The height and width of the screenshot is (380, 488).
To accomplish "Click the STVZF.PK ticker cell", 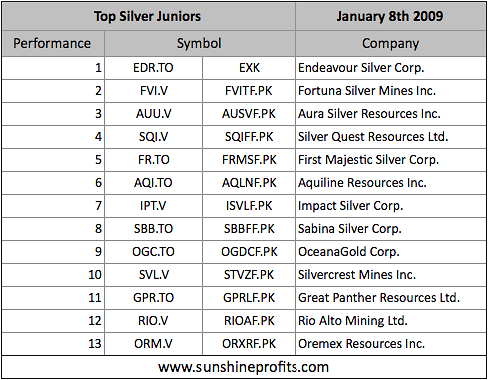I will point(249,275).
